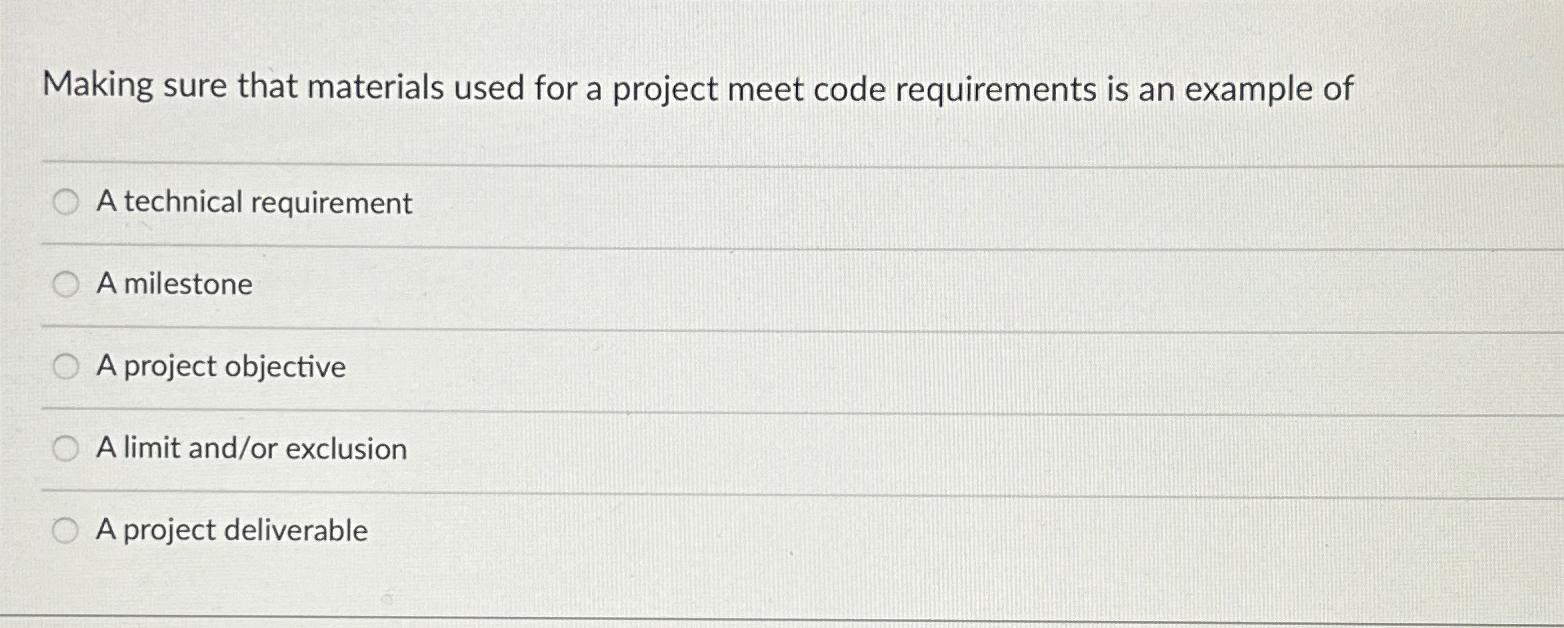Image resolution: width=1564 pixels, height=628 pixels.
Task: Pick the answer mentioning technical requirements
Action: click(253, 202)
